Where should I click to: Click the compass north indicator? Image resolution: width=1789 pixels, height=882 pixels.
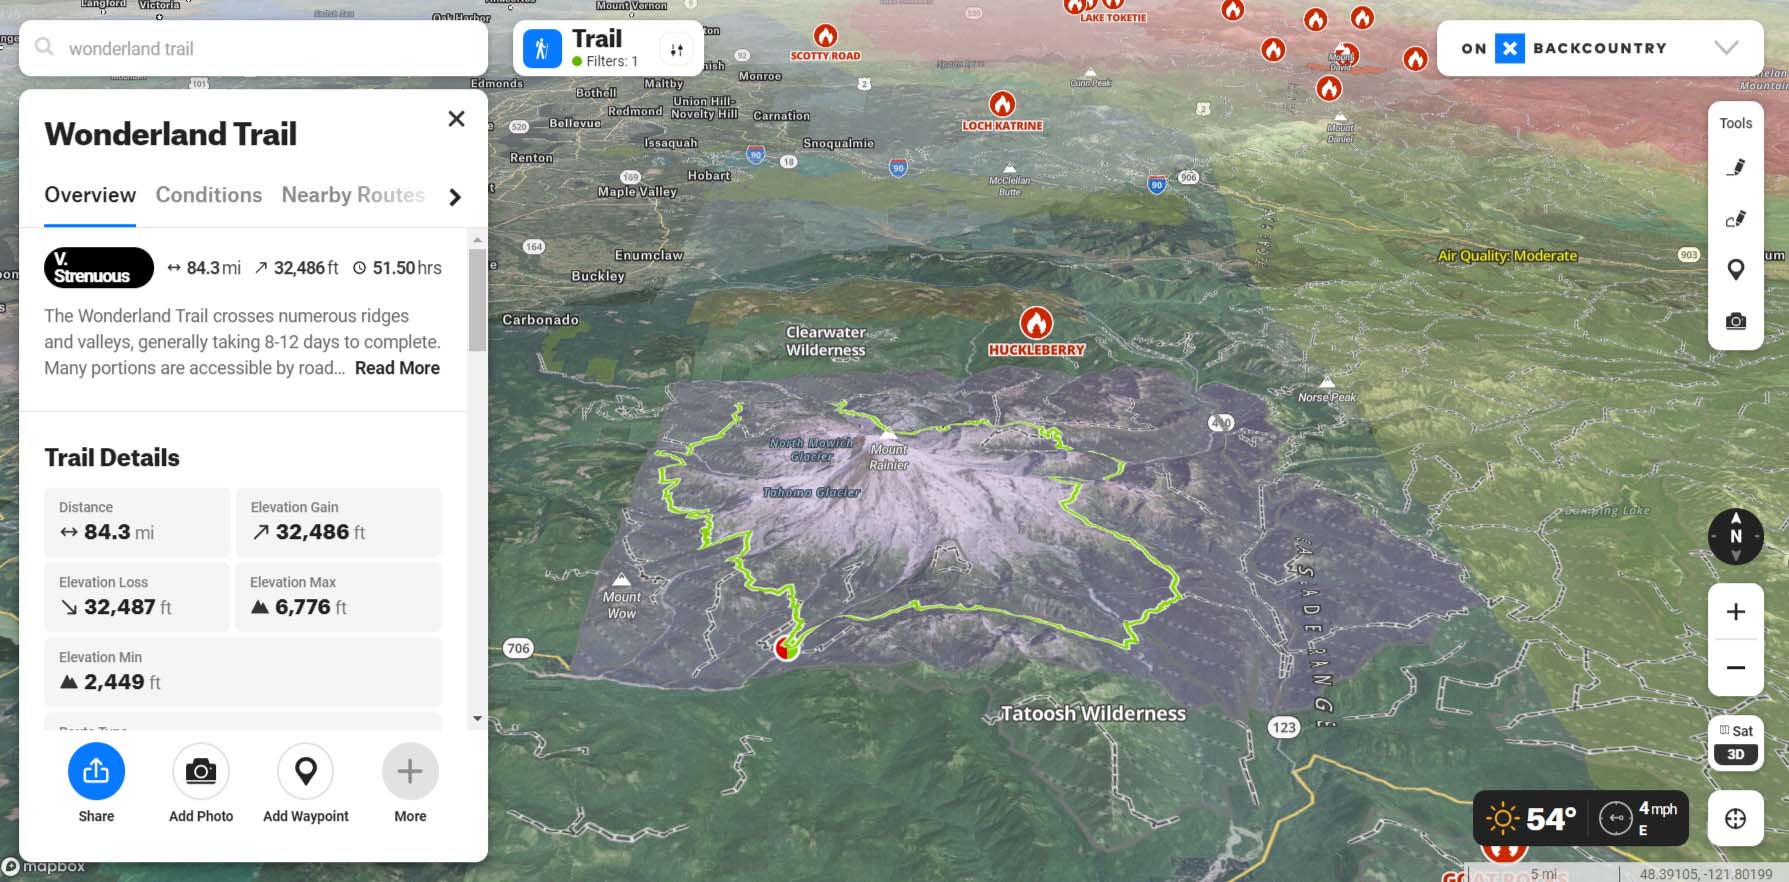[x=1735, y=536]
